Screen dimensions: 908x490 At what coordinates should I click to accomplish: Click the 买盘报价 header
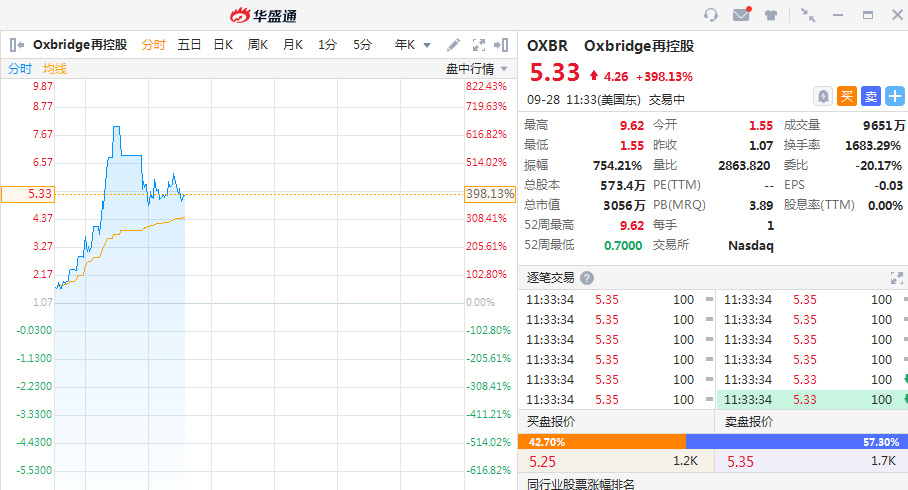pyautogui.click(x=551, y=422)
